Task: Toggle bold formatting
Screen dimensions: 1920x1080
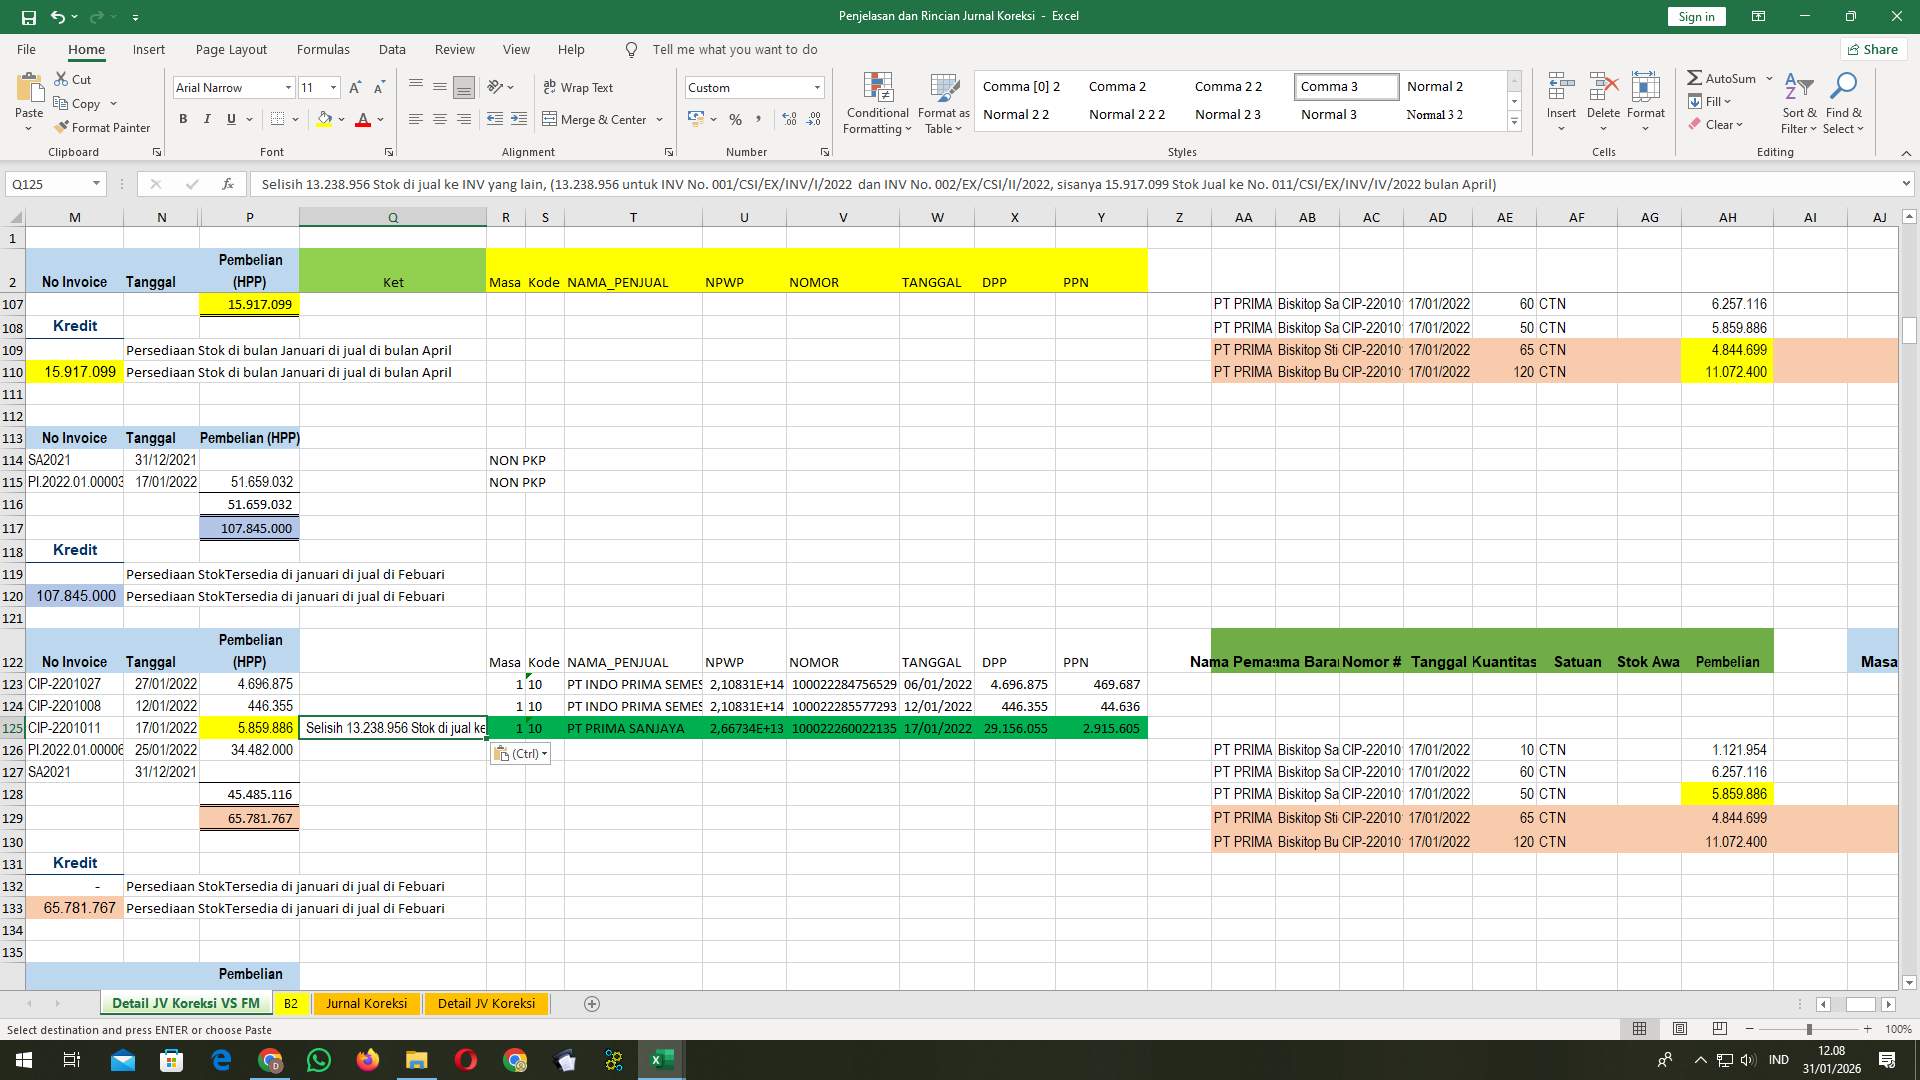Action: 183,118
